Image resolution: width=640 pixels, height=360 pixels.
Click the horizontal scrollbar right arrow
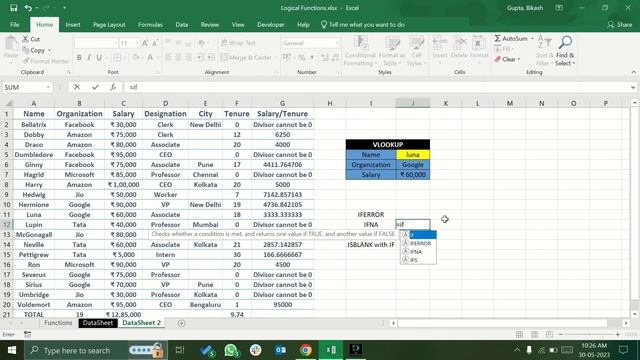point(626,323)
